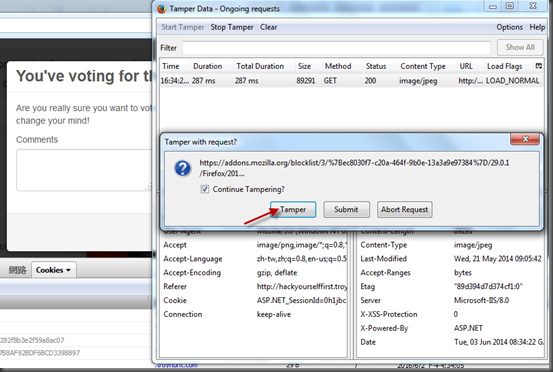This screenshot has height=372, width=553.
Task: Select the GET method cell
Action: [x=330, y=81]
